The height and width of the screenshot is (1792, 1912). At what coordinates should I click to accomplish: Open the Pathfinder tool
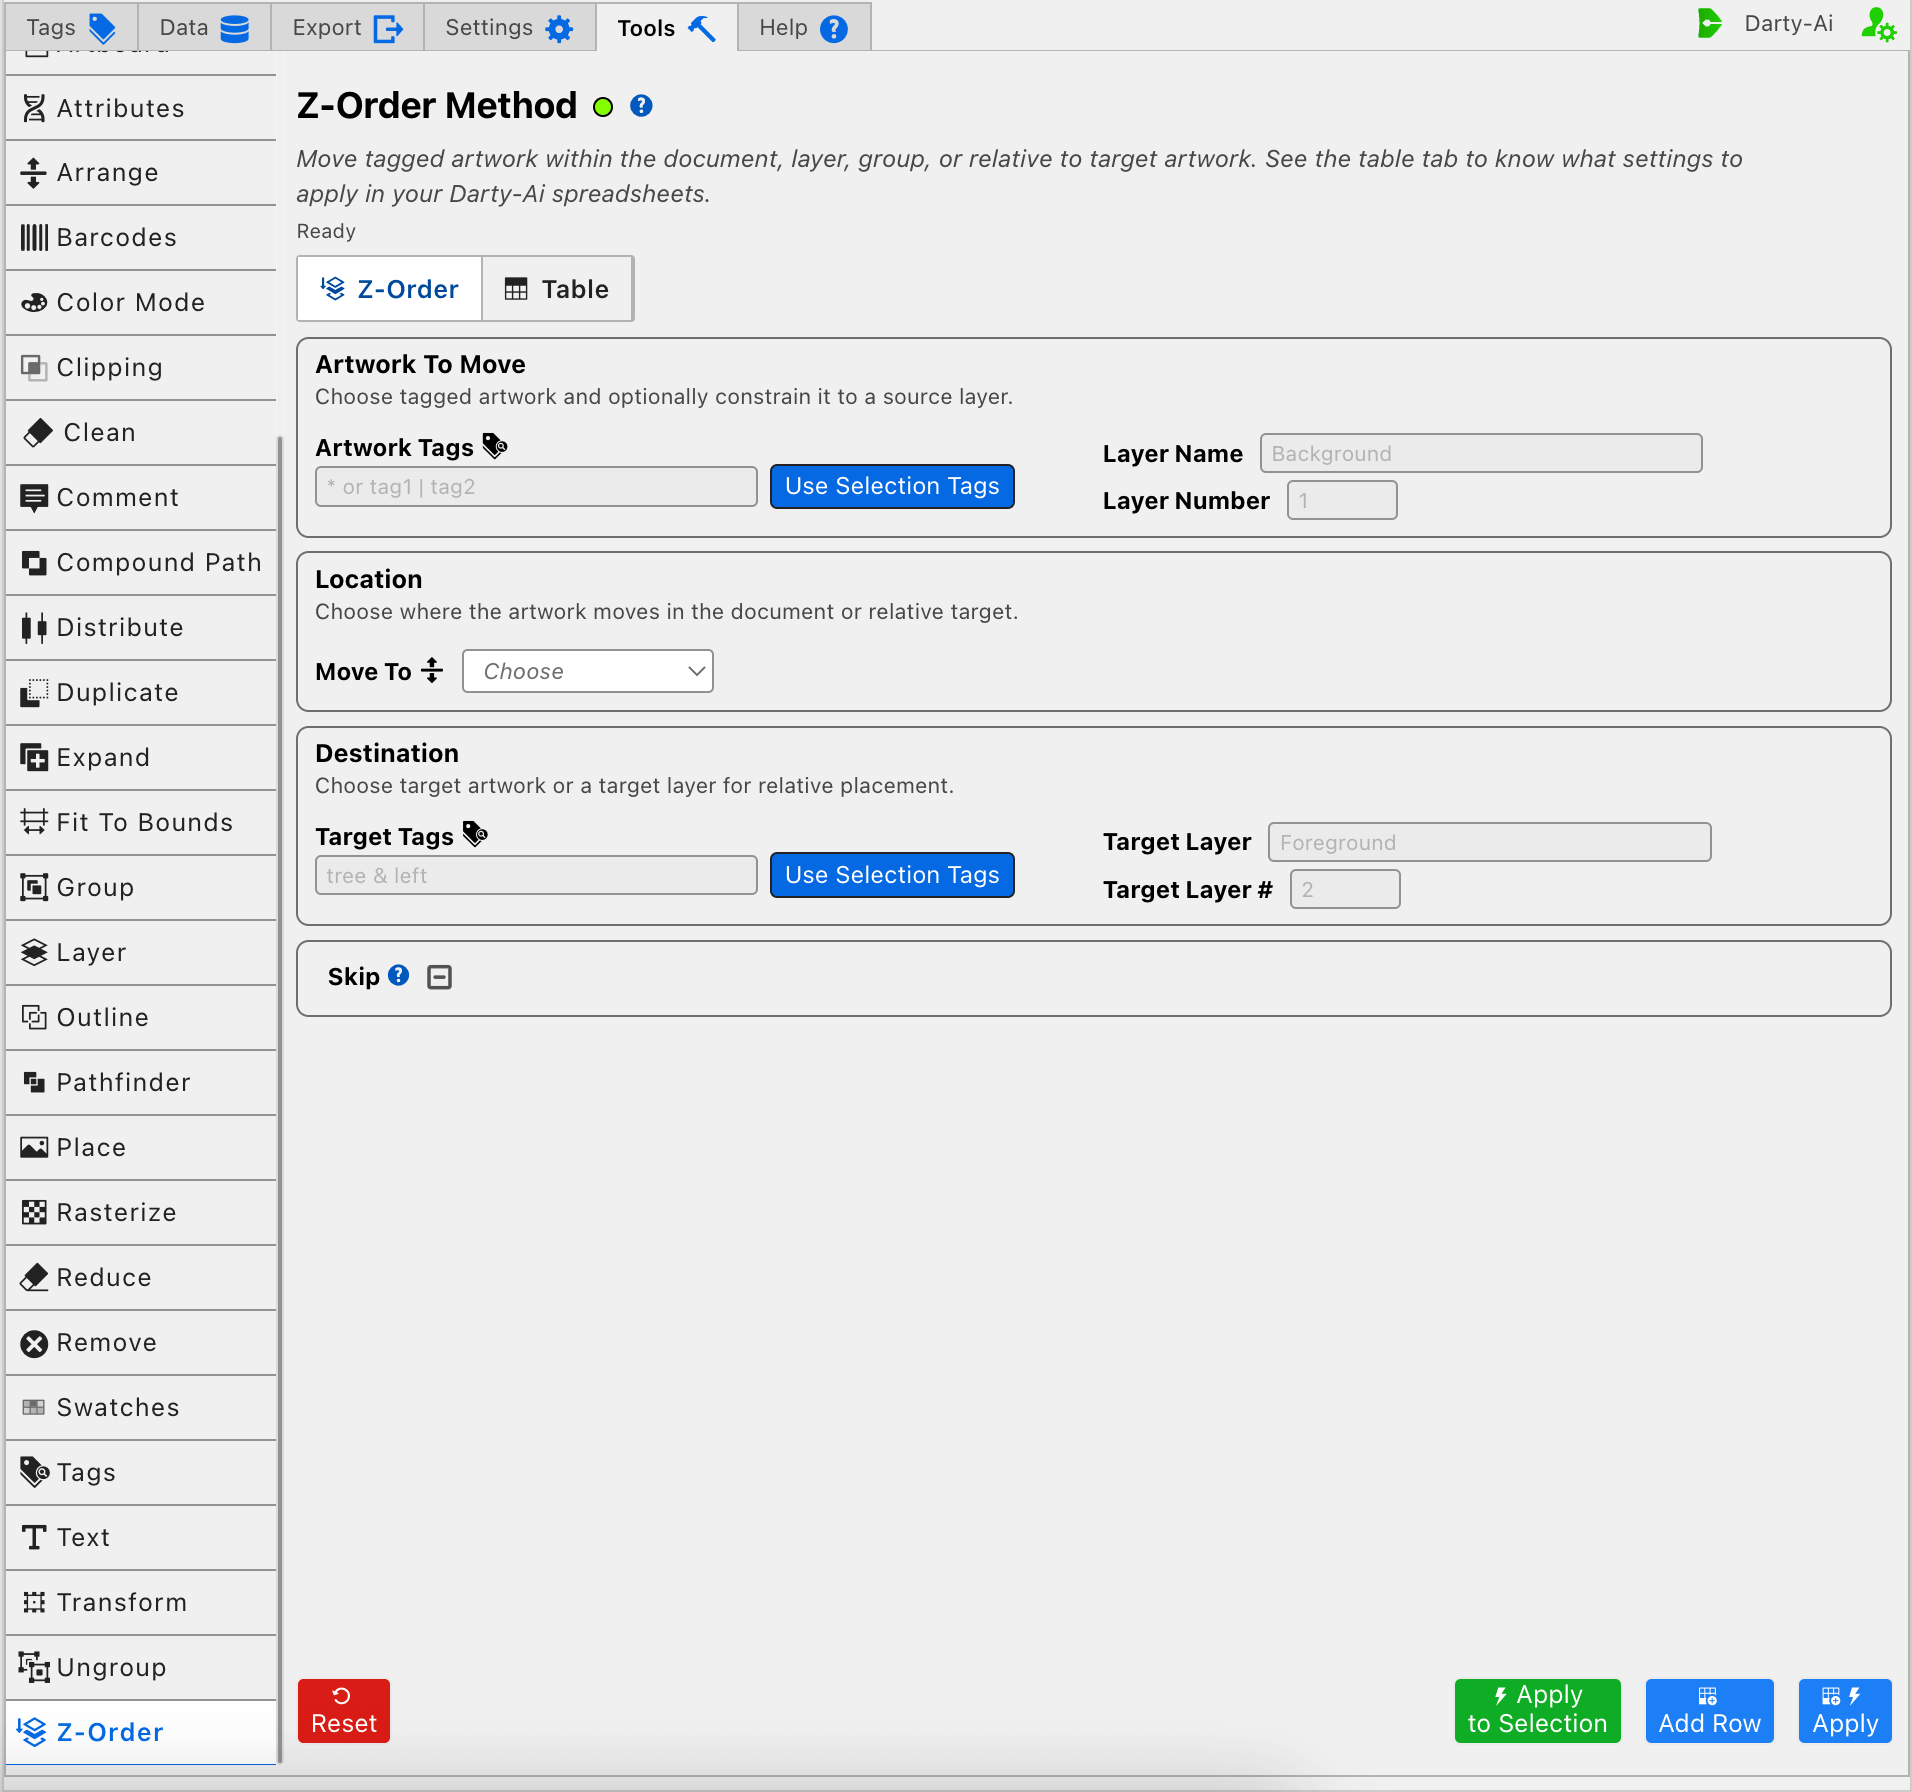click(141, 1083)
